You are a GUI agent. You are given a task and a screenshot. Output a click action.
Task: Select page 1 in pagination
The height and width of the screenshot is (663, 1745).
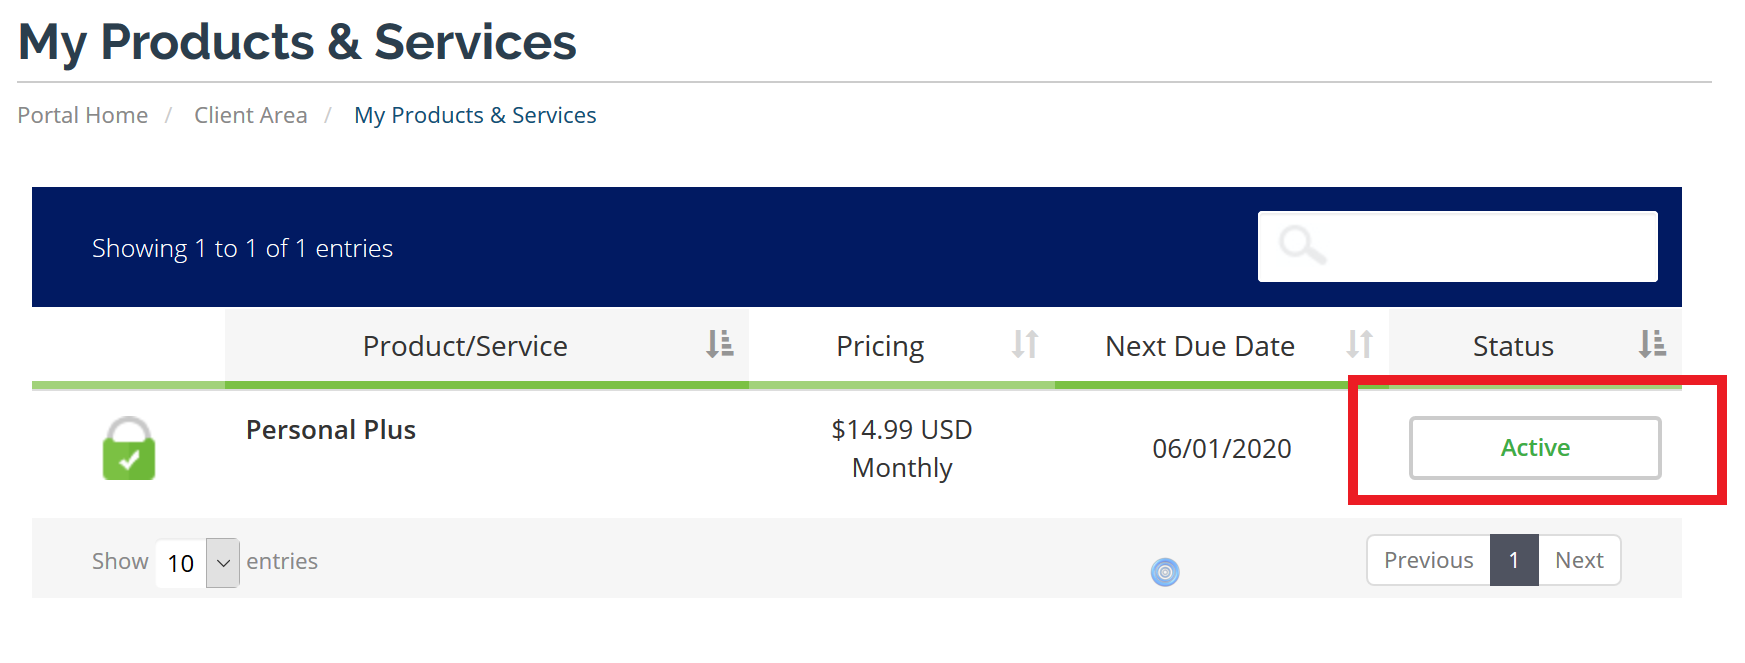coord(1514,560)
